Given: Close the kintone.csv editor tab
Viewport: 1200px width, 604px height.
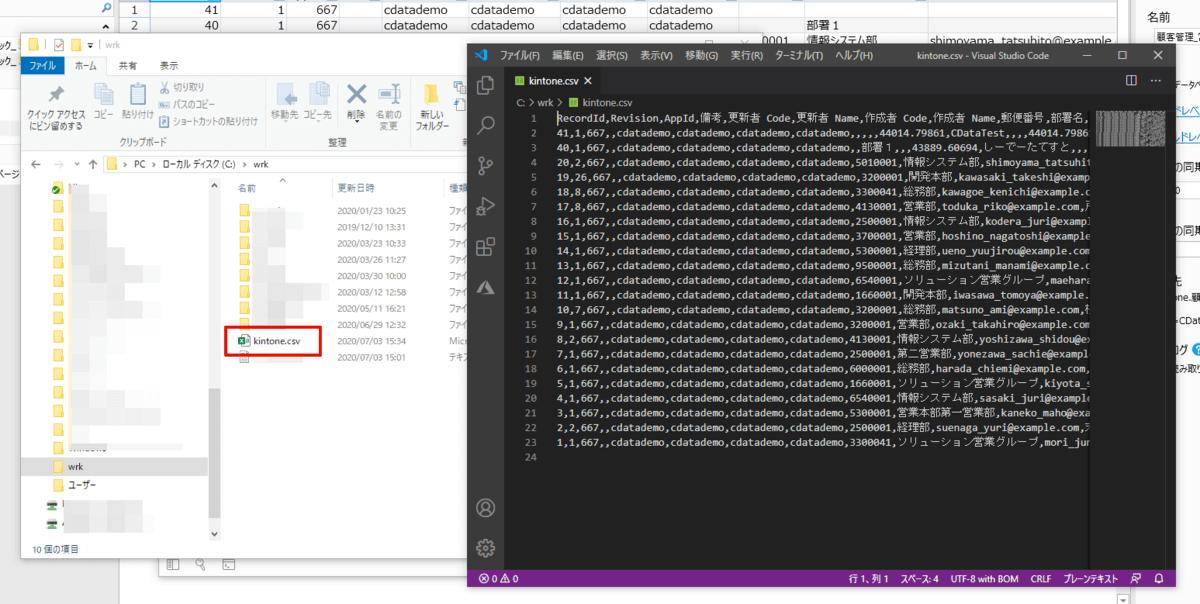Looking at the screenshot, I should (588, 81).
